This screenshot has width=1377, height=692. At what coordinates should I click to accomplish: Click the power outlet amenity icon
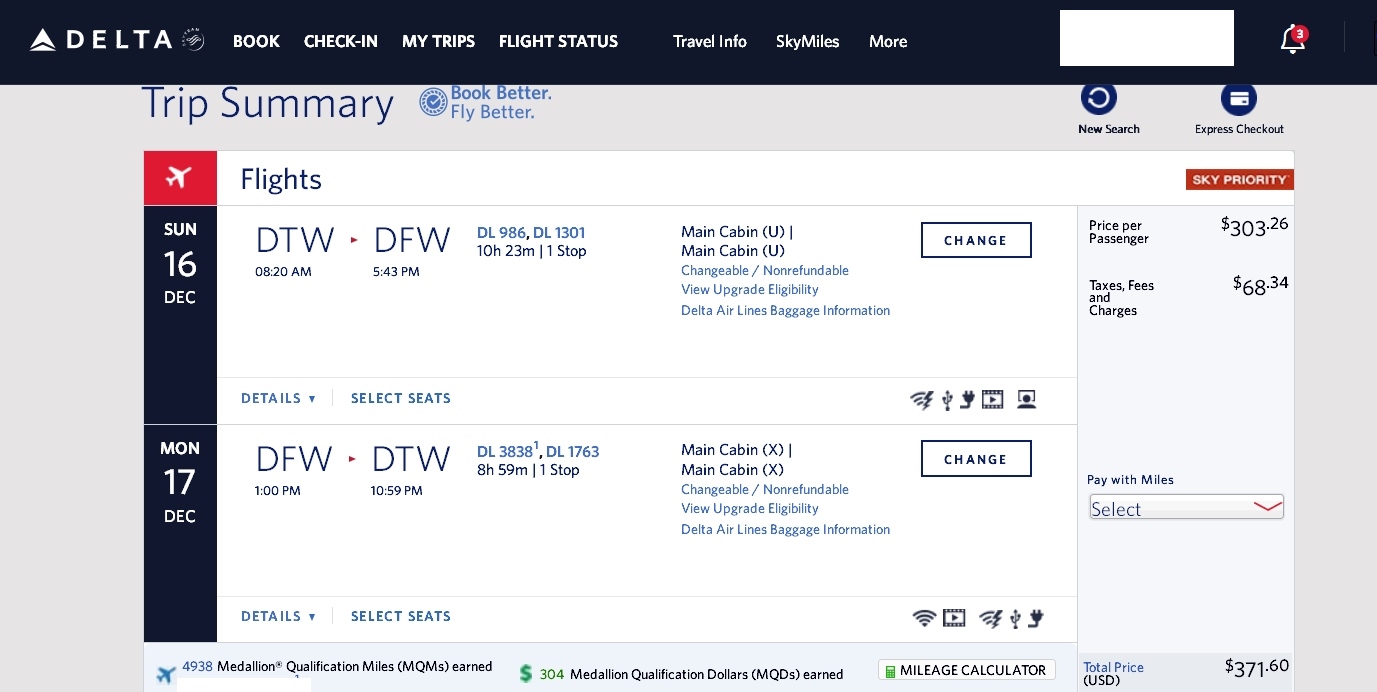tap(967, 399)
